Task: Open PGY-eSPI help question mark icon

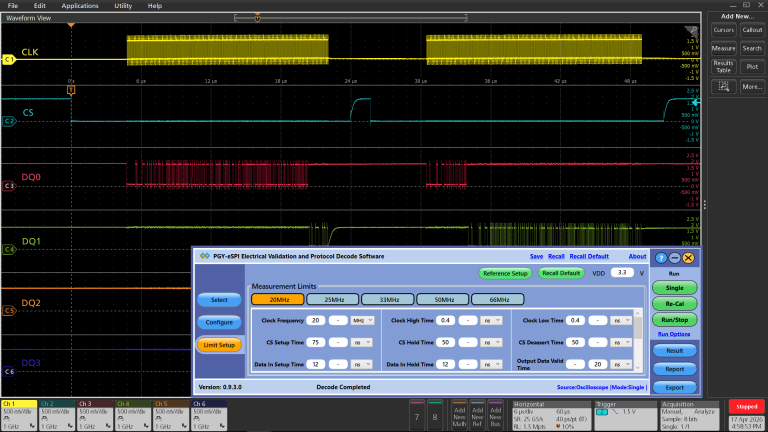Action: coord(661,258)
